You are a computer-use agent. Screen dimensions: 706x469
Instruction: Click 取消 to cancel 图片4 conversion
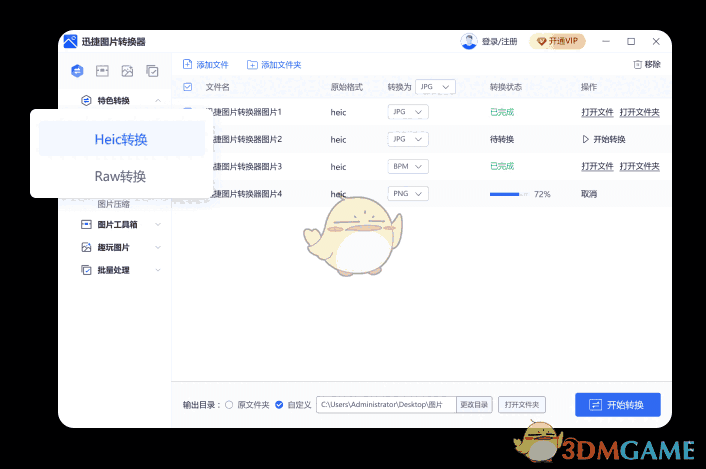pyautogui.click(x=589, y=194)
